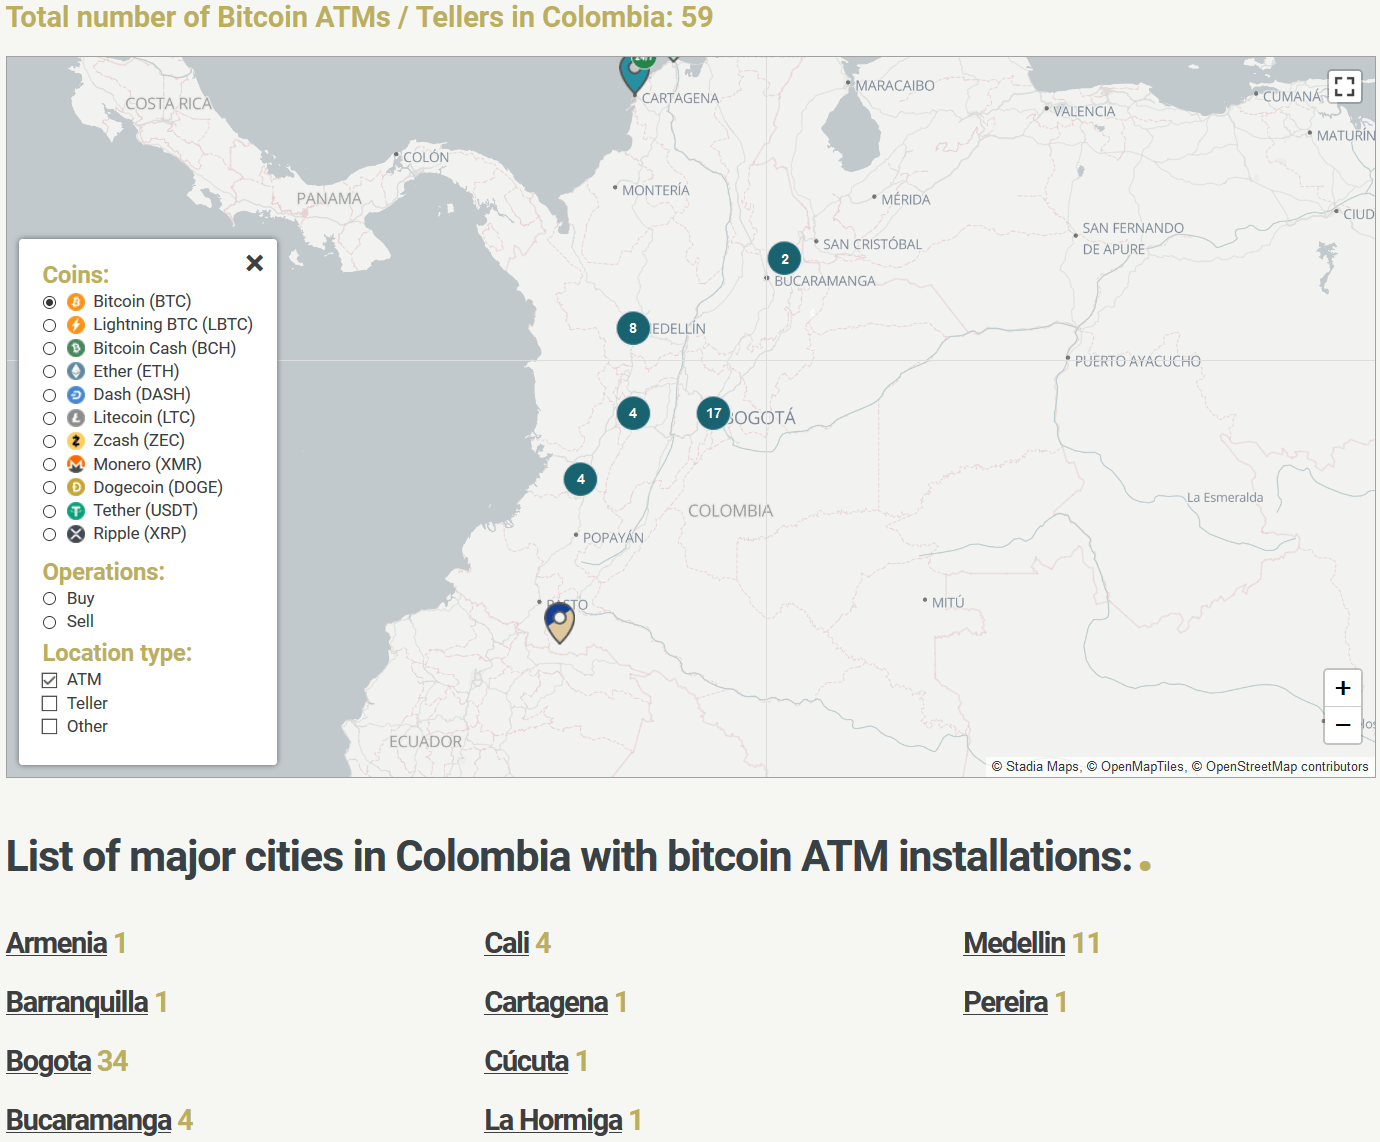Open the Cartagena city link
Screen dimensions: 1380x1142
point(546,1002)
